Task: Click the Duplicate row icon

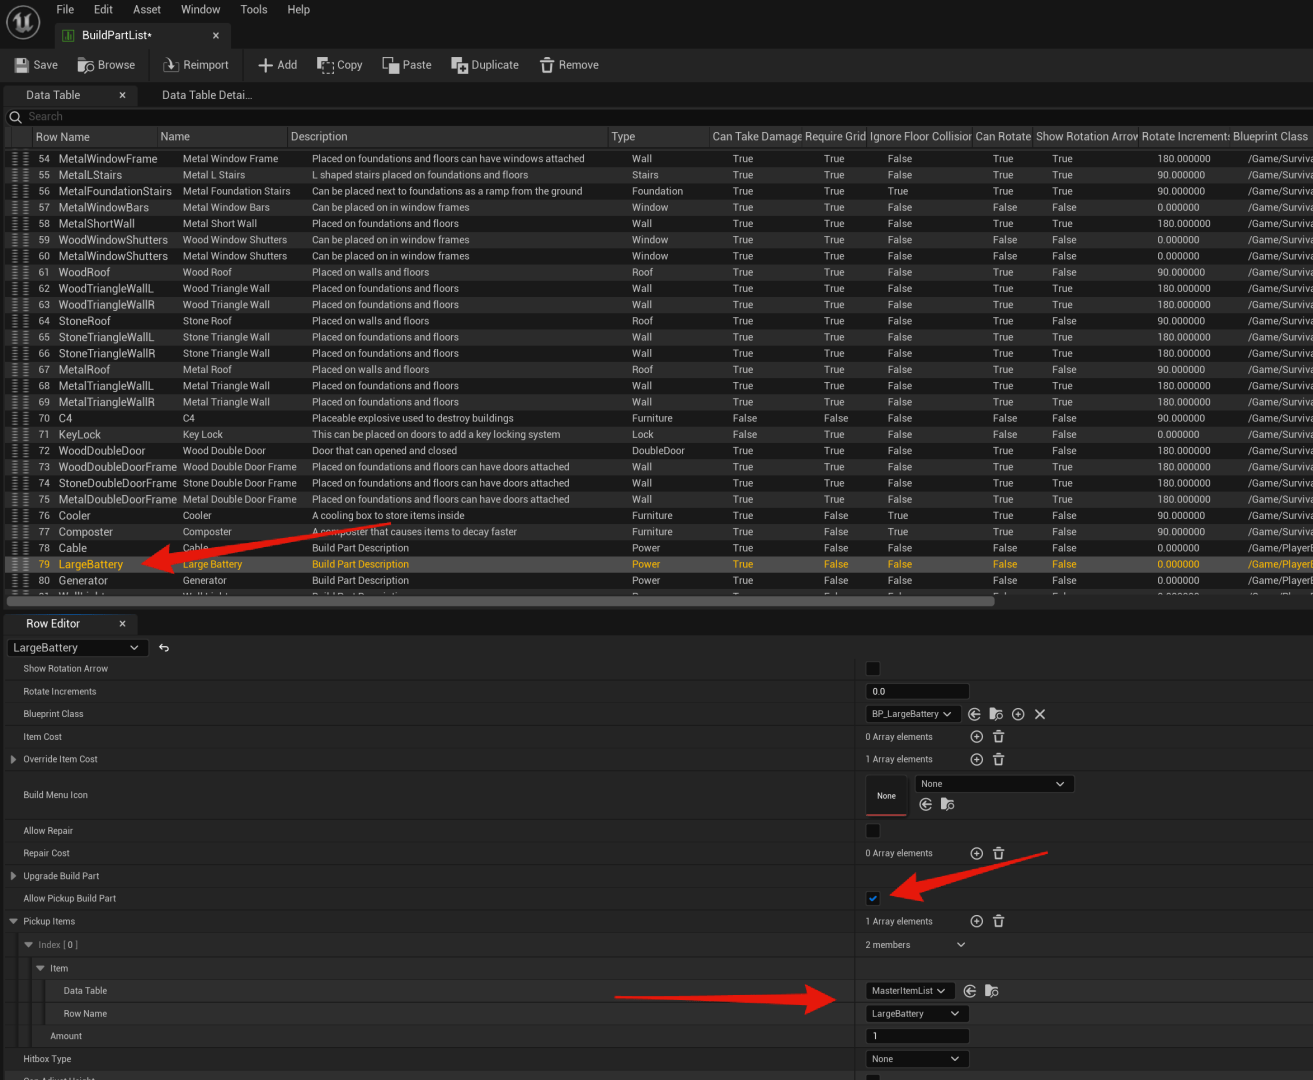Action: [460, 65]
